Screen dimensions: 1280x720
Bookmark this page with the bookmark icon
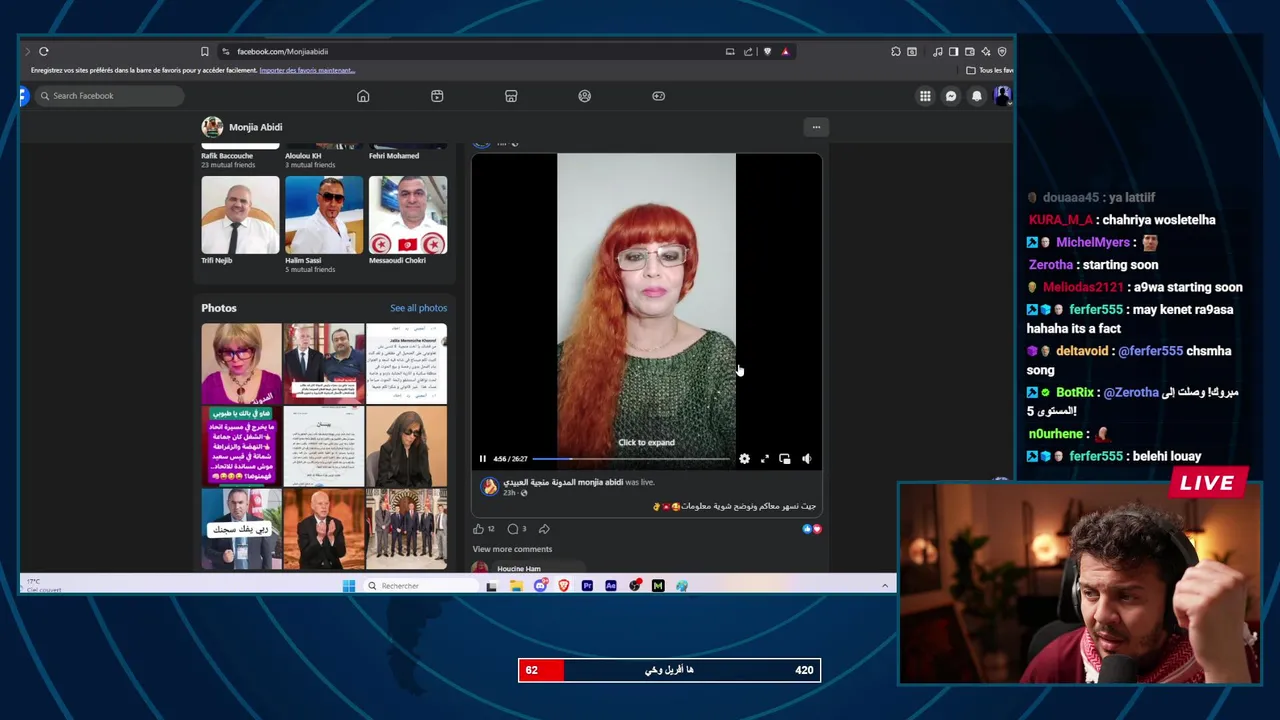(x=205, y=51)
